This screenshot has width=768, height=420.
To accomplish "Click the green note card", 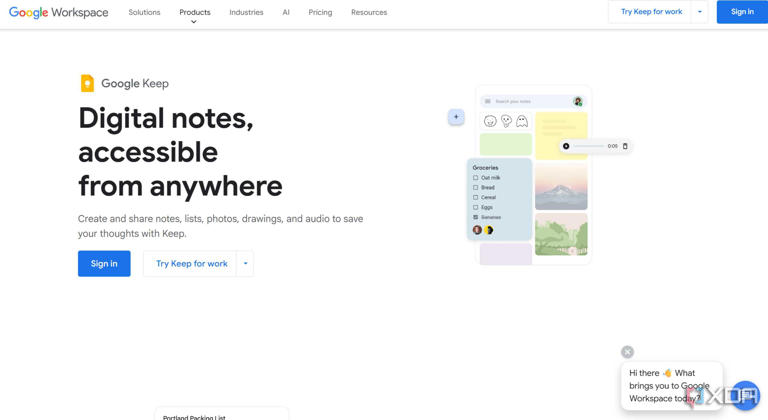I will click(x=505, y=144).
